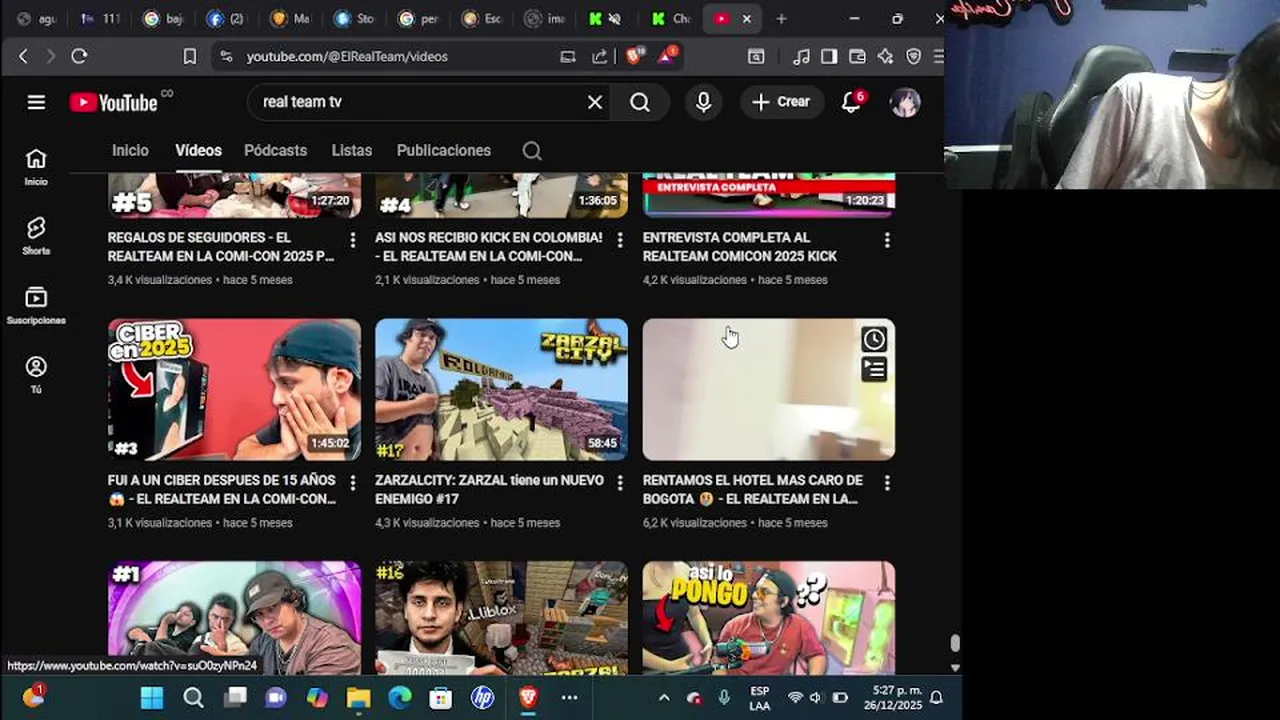Open a new browser tab
The image size is (1280, 720).
coord(781,18)
